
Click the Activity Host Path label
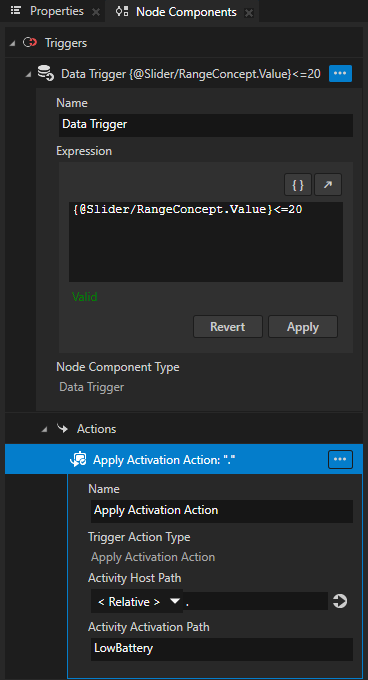[x=135, y=578]
